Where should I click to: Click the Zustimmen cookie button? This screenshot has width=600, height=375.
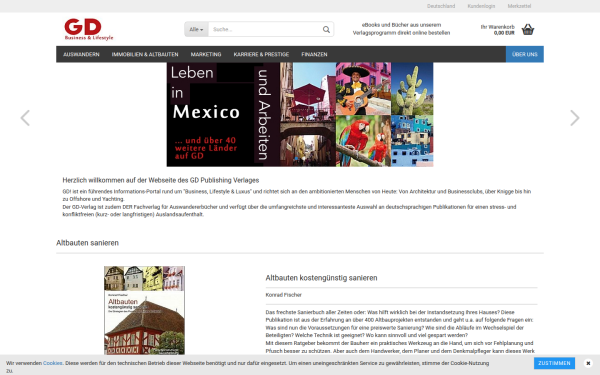coord(554,363)
